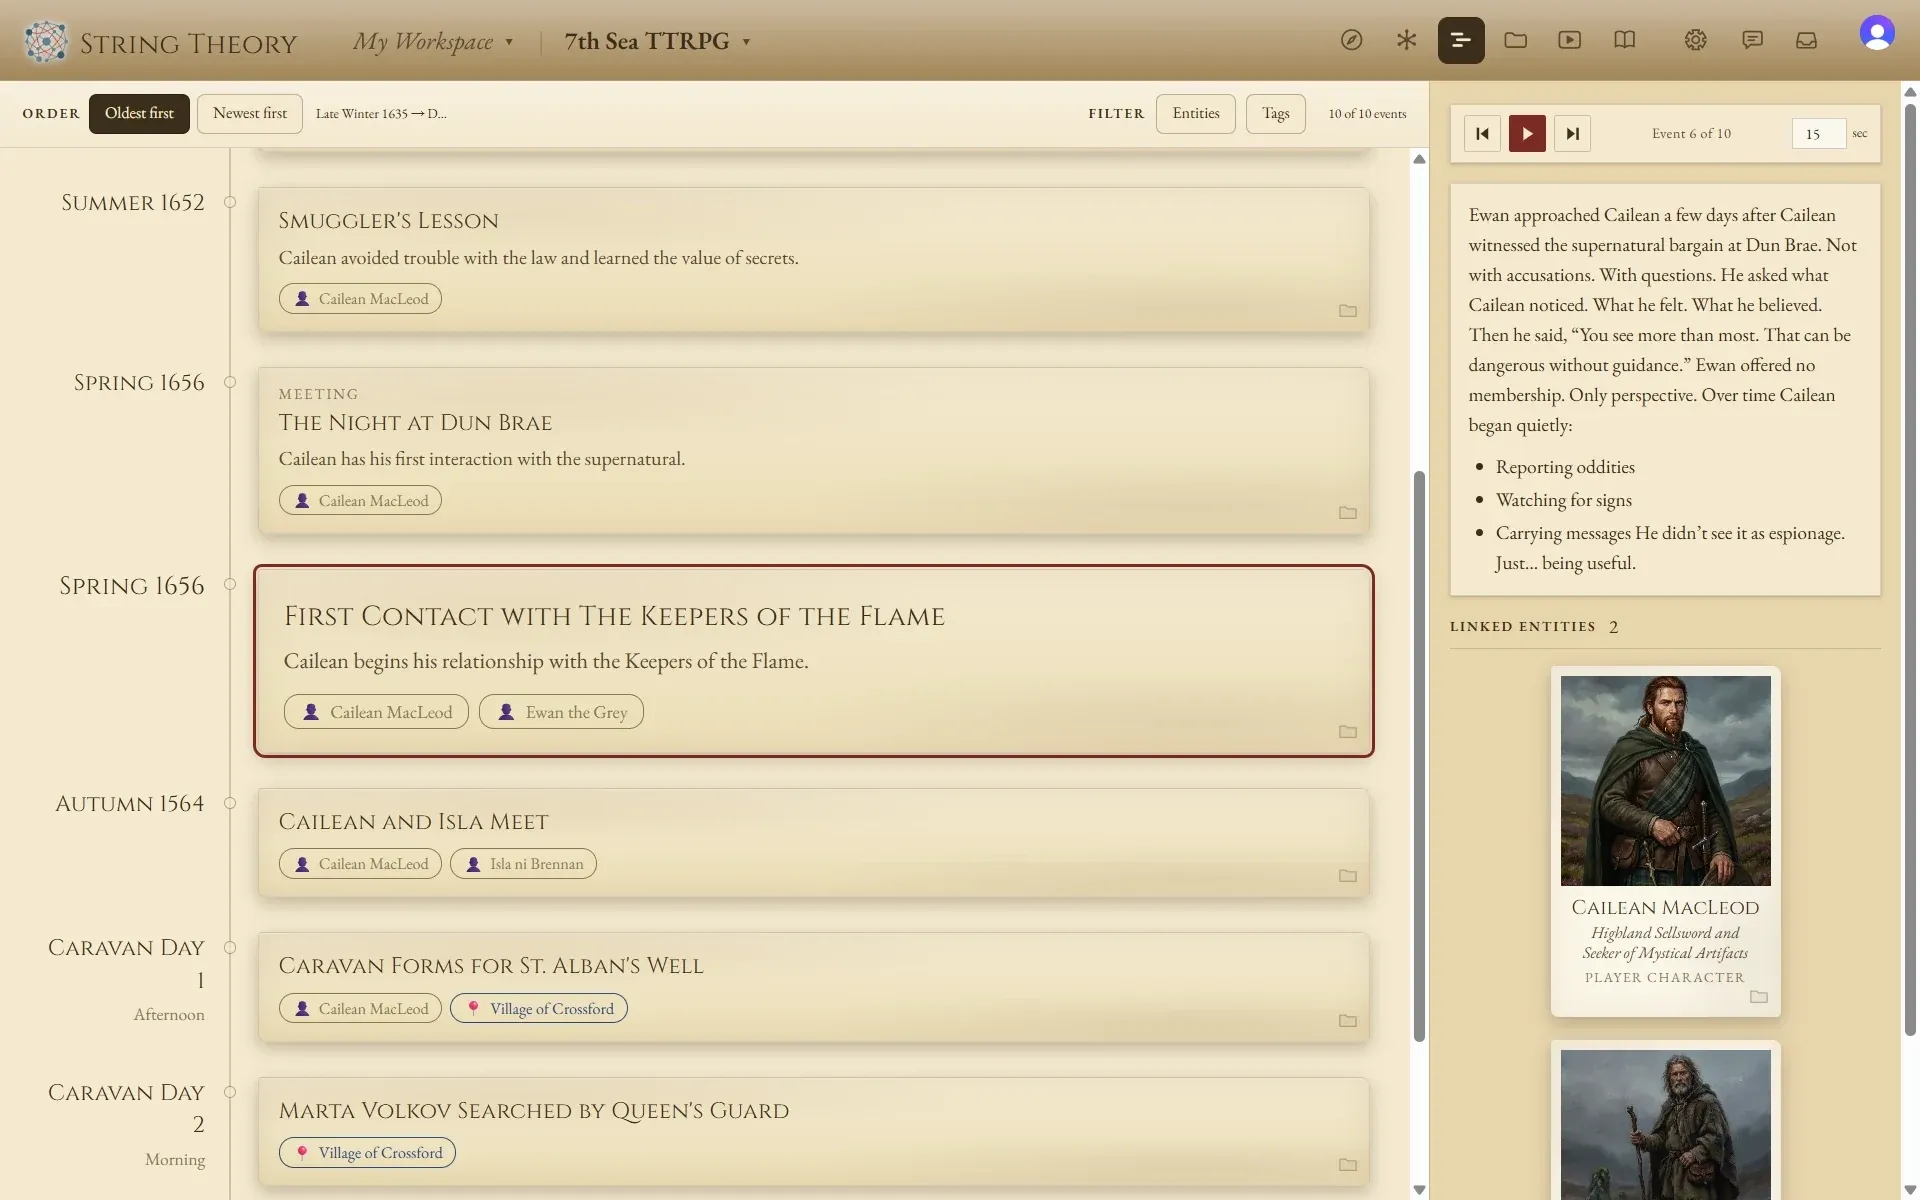Open the user profile avatar
This screenshot has width=1920, height=1200.
click(x=1877, y=33)
